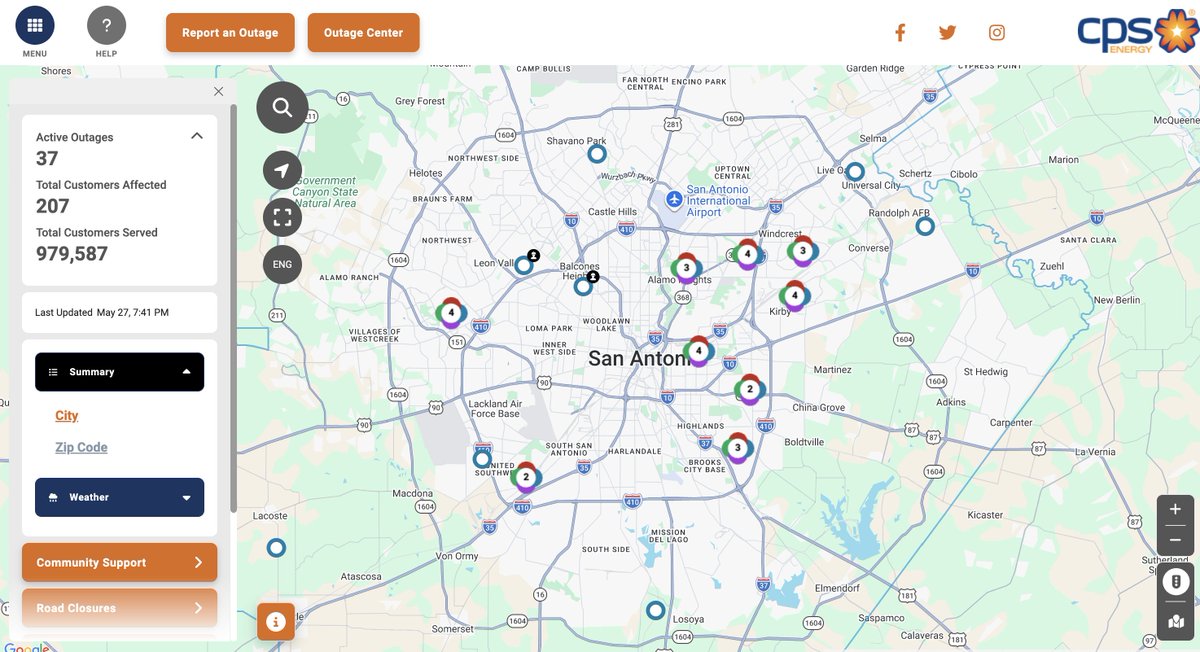Collapse the Active Outages card chevron

pyautogui.click(x=197, y=136)
